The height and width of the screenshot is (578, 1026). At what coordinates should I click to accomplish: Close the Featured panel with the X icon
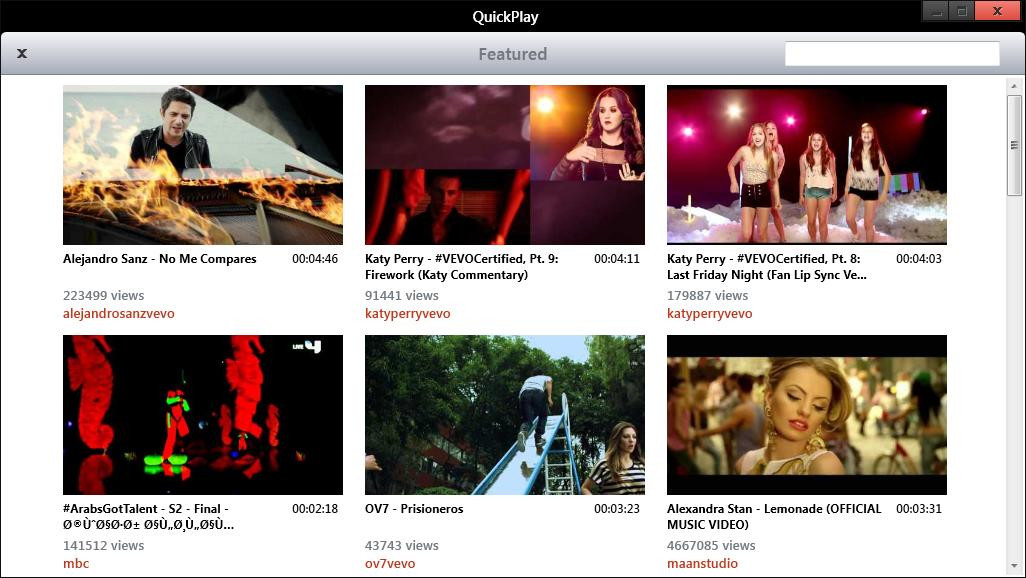point(22,54)
